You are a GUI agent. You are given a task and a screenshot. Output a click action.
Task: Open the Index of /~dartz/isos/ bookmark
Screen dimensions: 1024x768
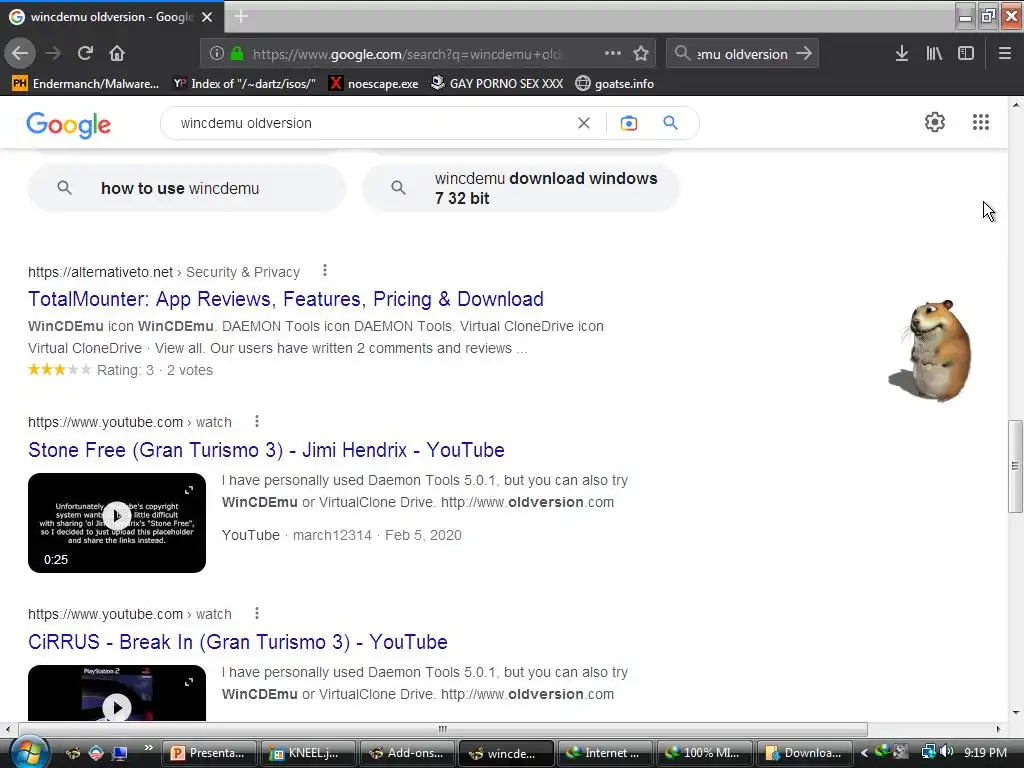point(244,84)
